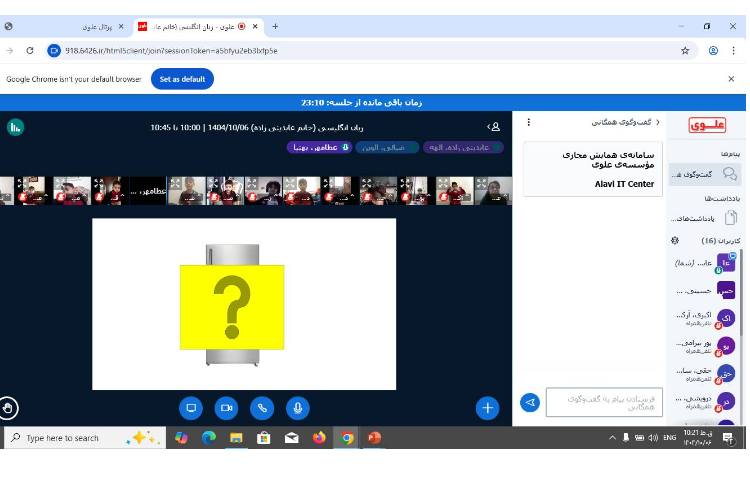Send chat message with paper plane button
Screen dimensions: 750x480
530,403
